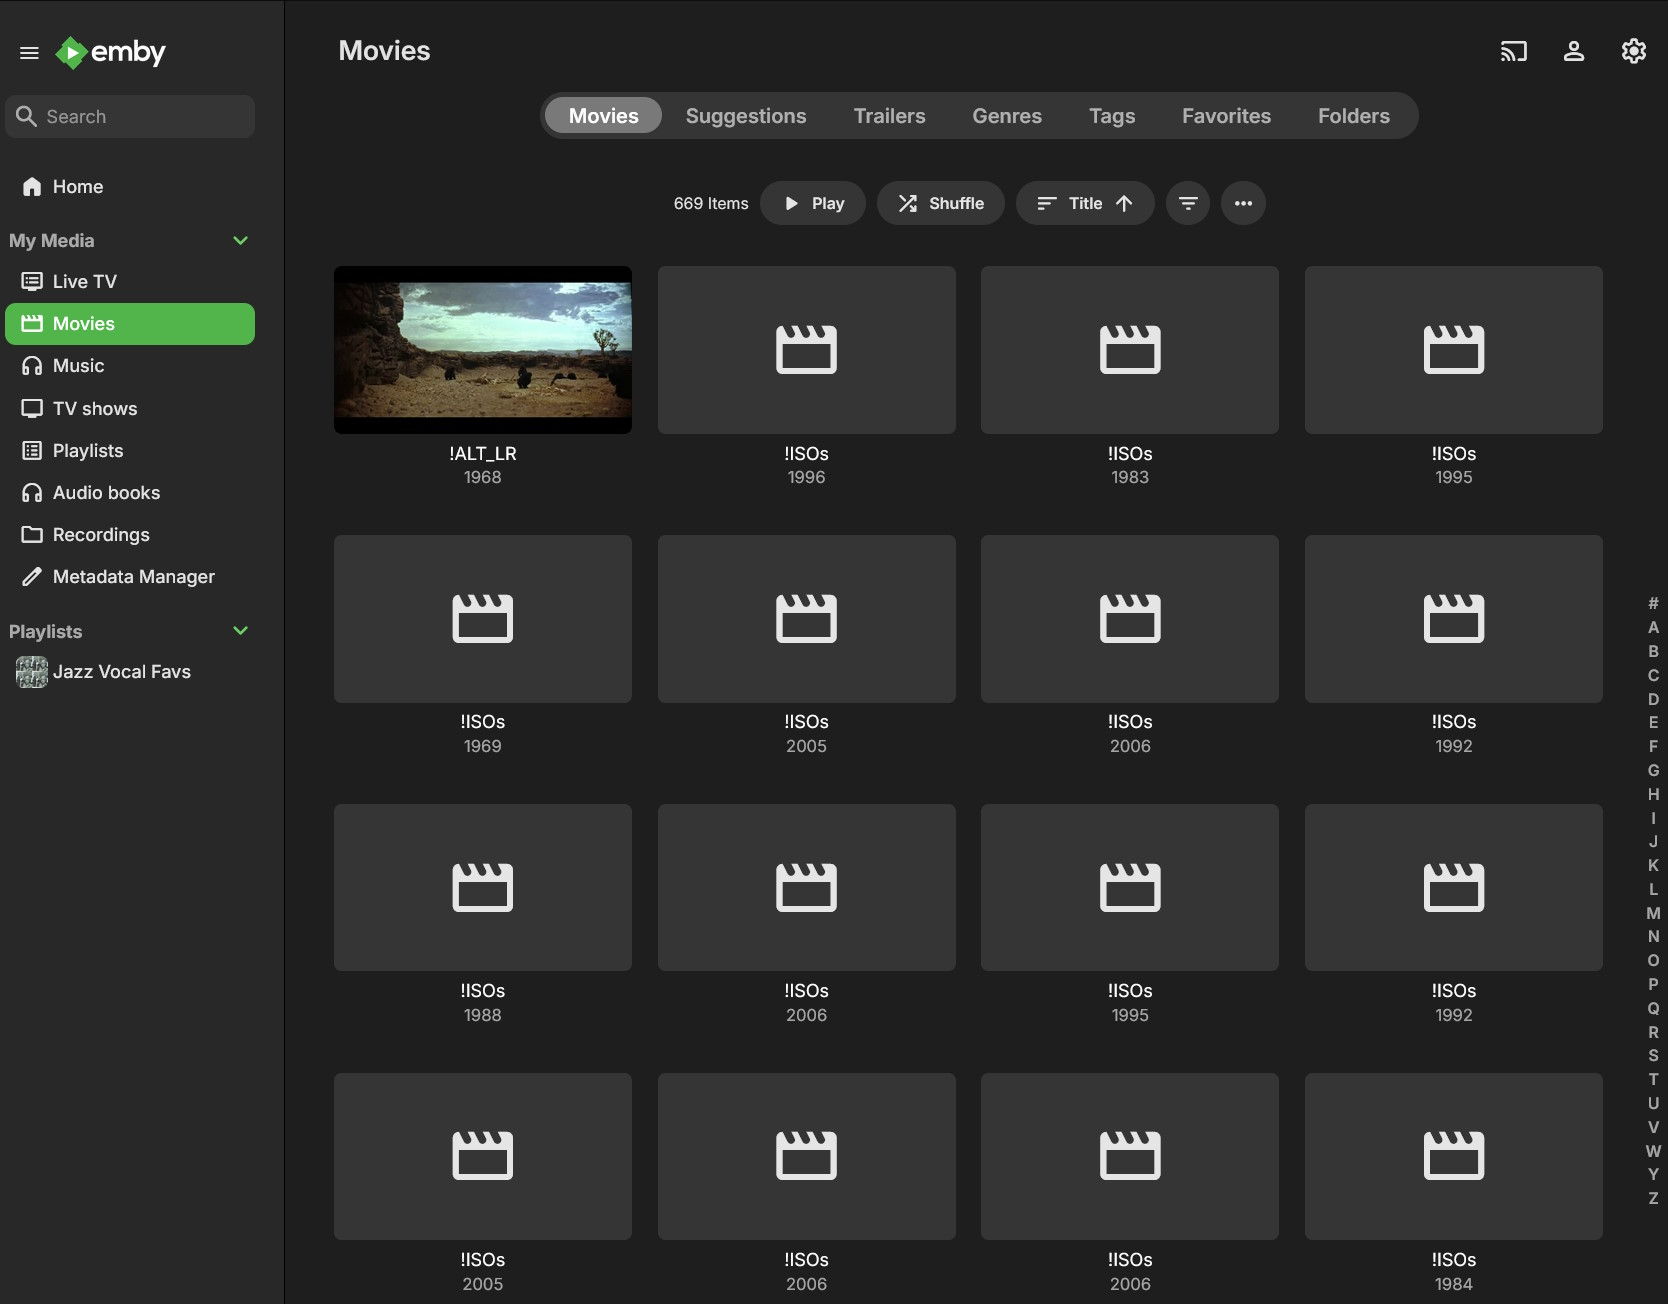Switch to the Favorites tab
The width and height of the screenshot is (1668, 1304).
coord(1225,116)
